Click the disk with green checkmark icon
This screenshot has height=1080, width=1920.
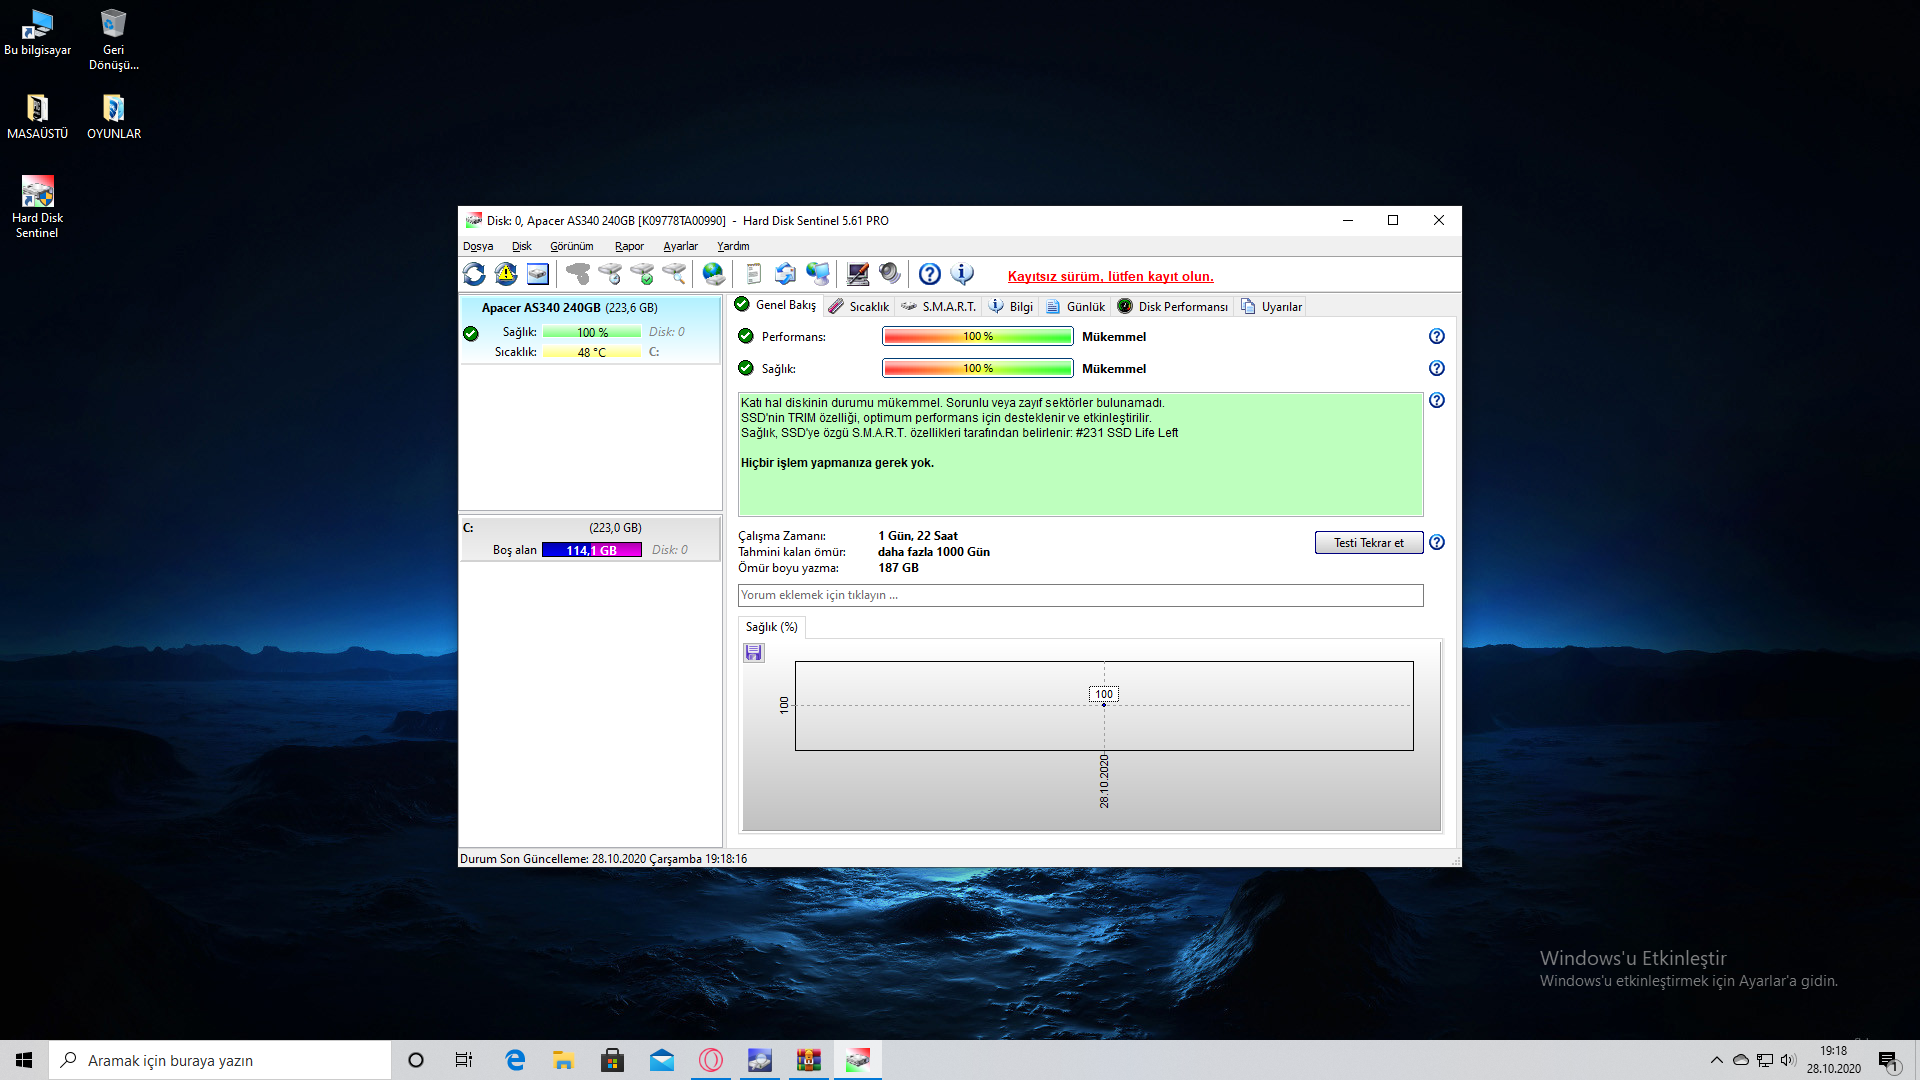tap(642, 274)
